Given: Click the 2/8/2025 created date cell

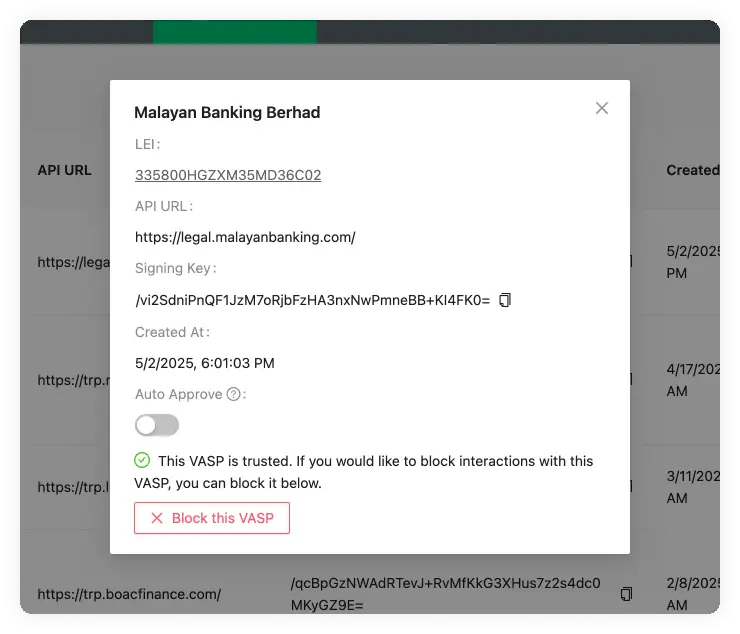Looking at the screenshot, I should (x=692, y=594).
